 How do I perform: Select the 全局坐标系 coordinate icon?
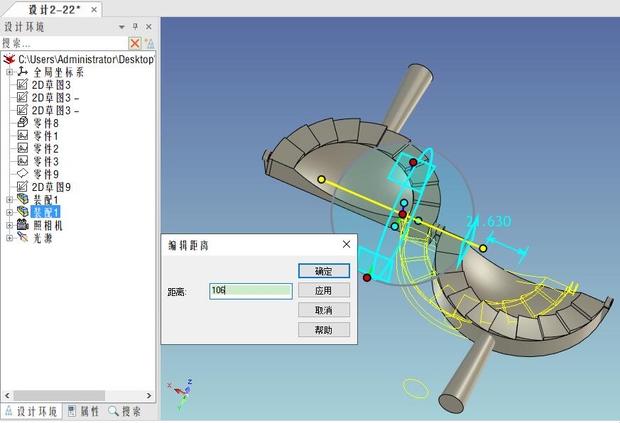[23, 72]
